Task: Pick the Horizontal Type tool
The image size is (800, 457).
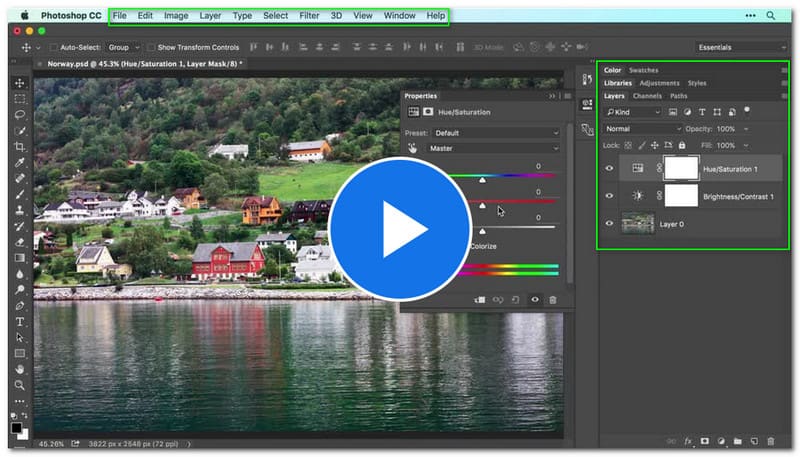Action: [x=19, y=321]
